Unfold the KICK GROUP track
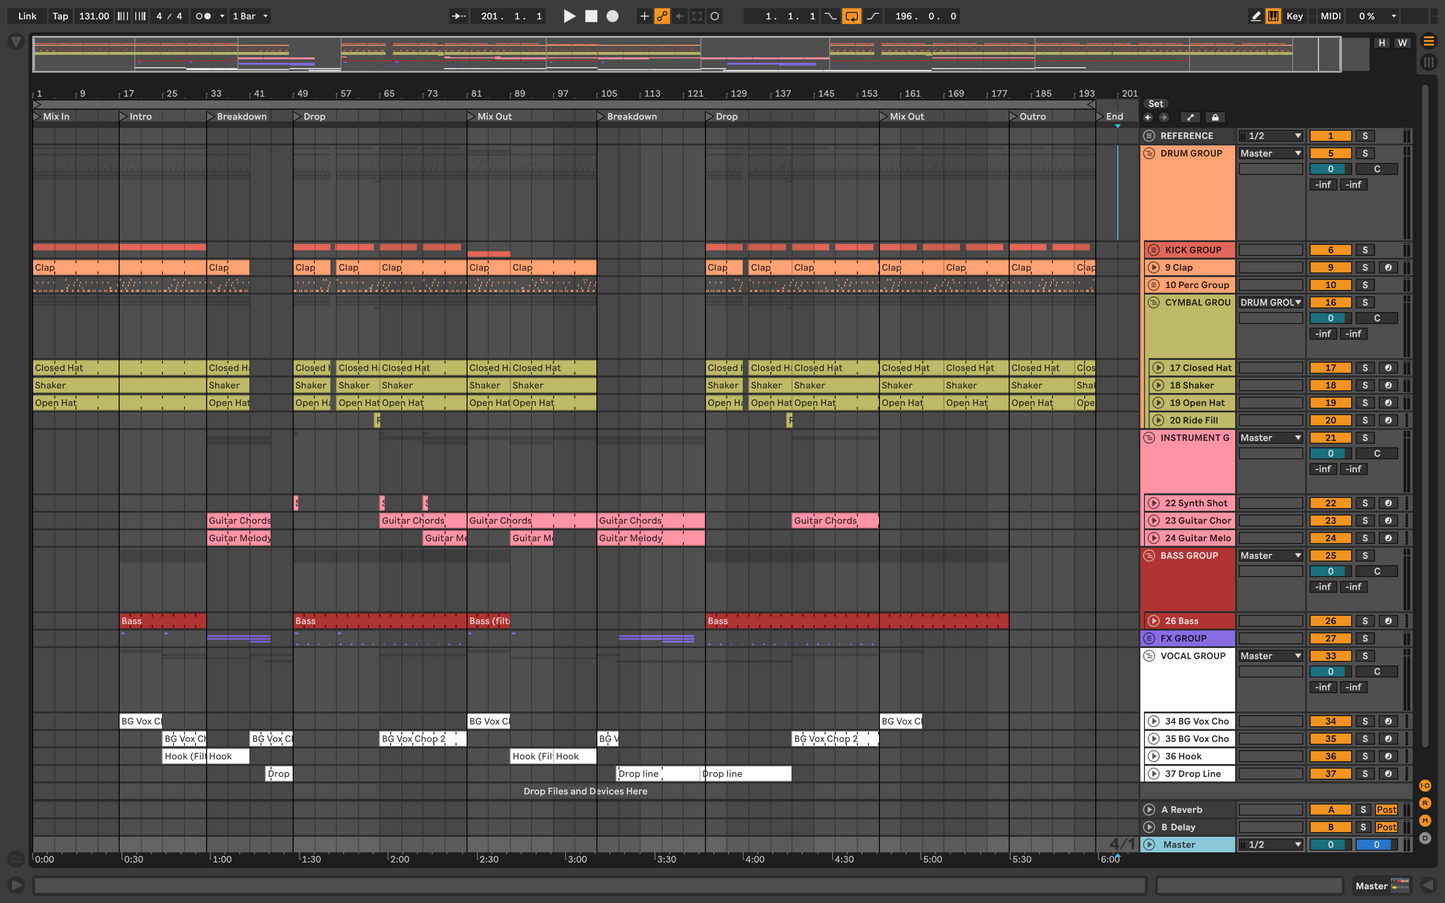This screenshot has height=903, width=1445. pyautogui.click(x=1153, y=250)
